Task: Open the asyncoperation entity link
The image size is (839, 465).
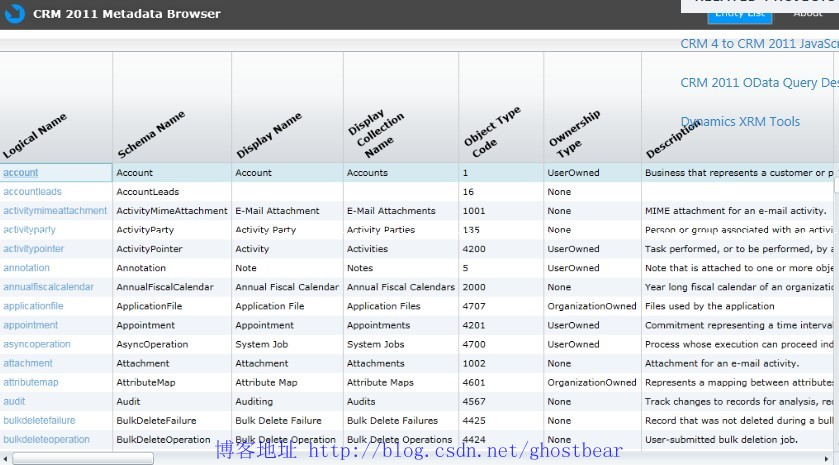Action: point(37,344)
